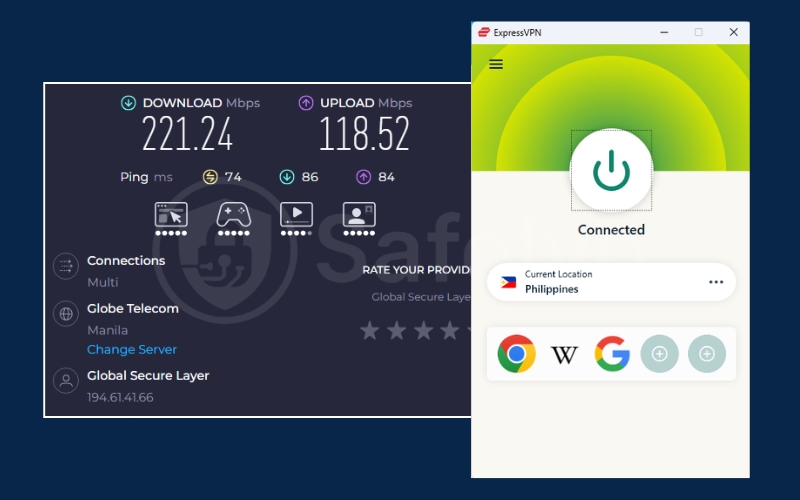The height and width of the screenshot is (500, 800).
Task: Close the ExpressVPN window
Action: [x=734, y=32]
